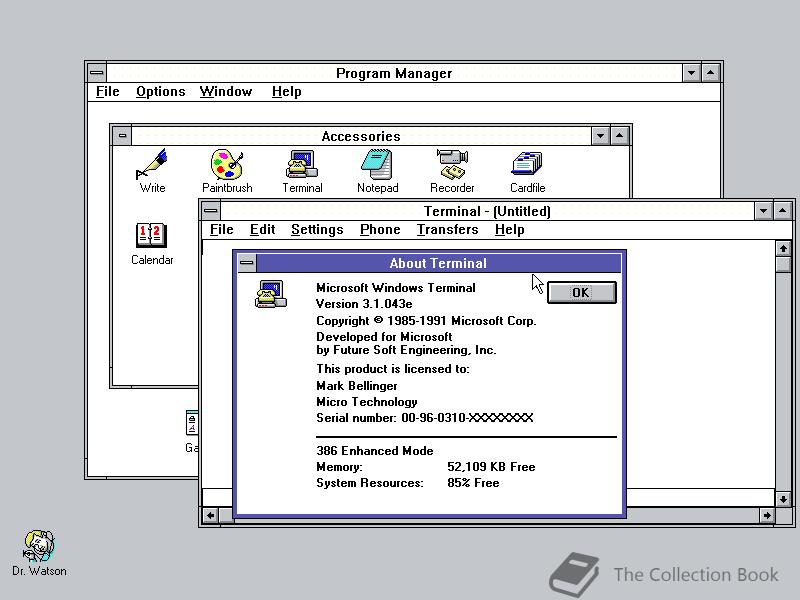Viewport: 800px width, 600px height.
Task: Open Accessories window control menu box
Action: tap(122, 136)
